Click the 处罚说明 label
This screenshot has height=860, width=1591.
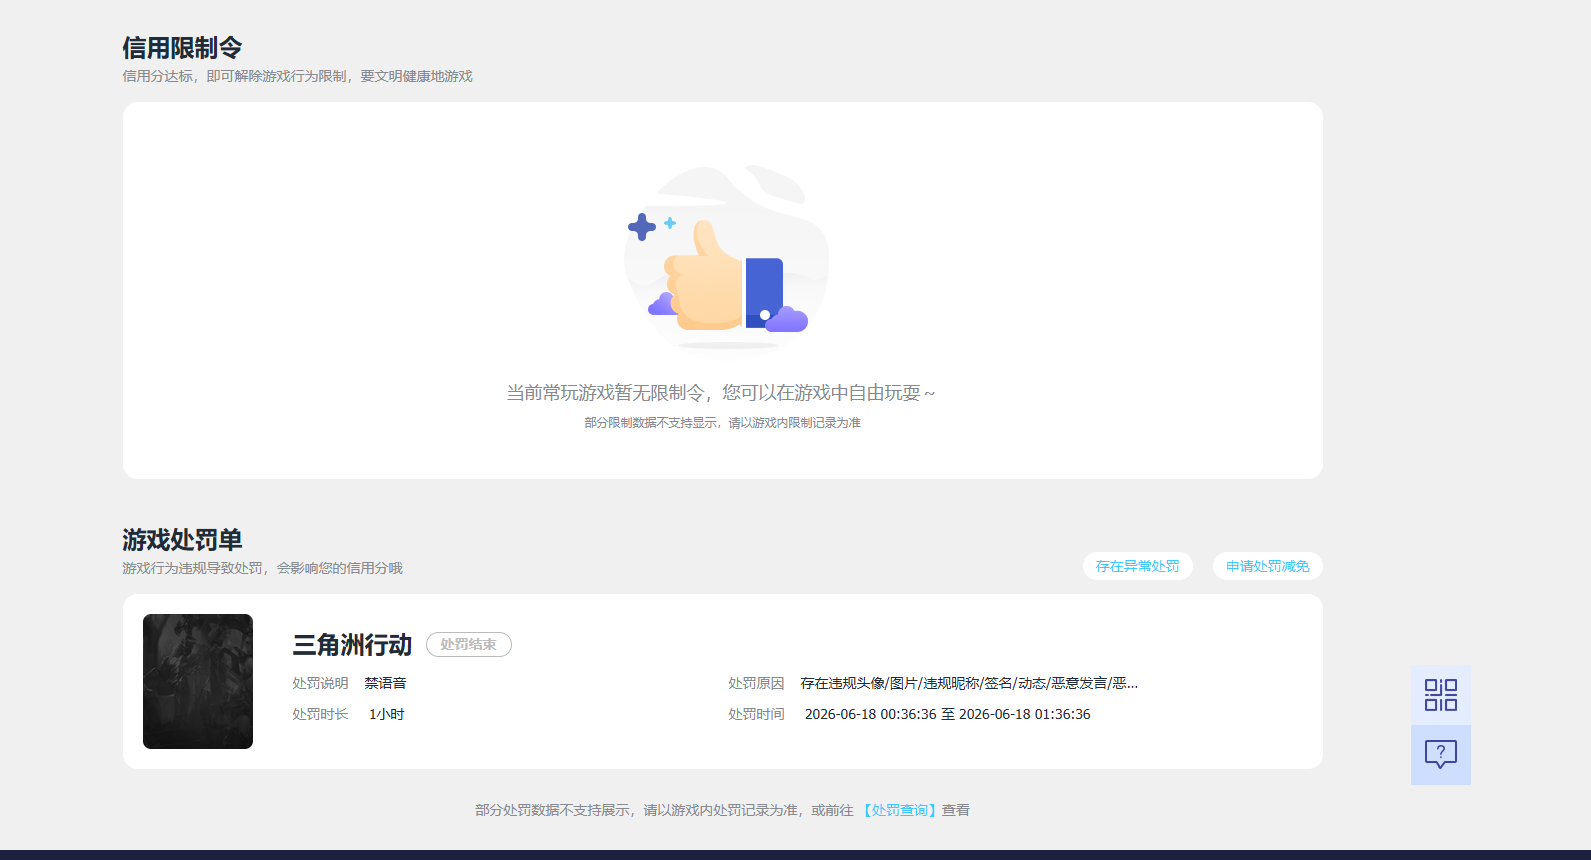pos(320,683)
